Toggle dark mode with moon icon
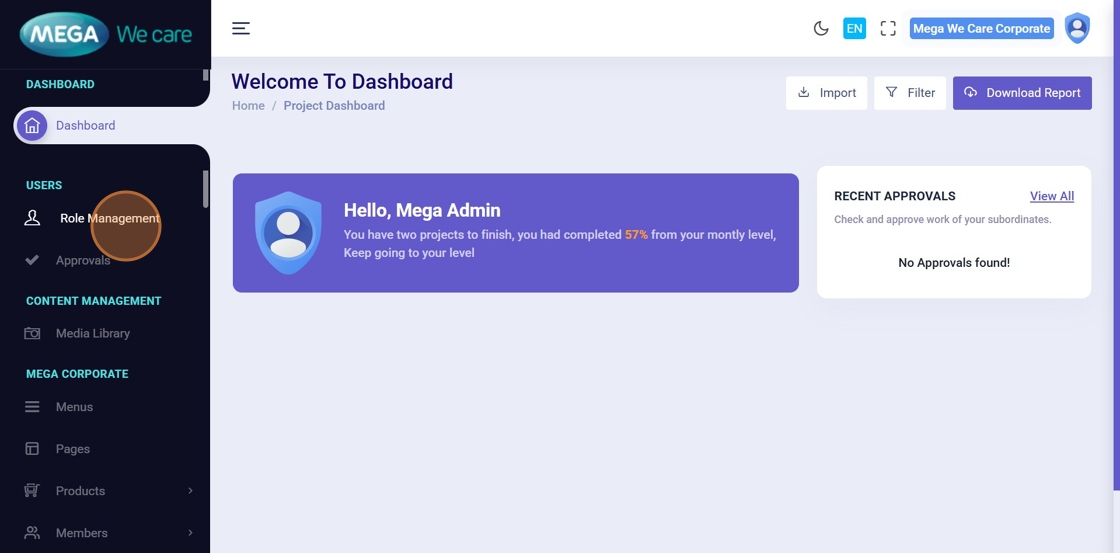The image size is (1120, 553). tap(821, 28)
